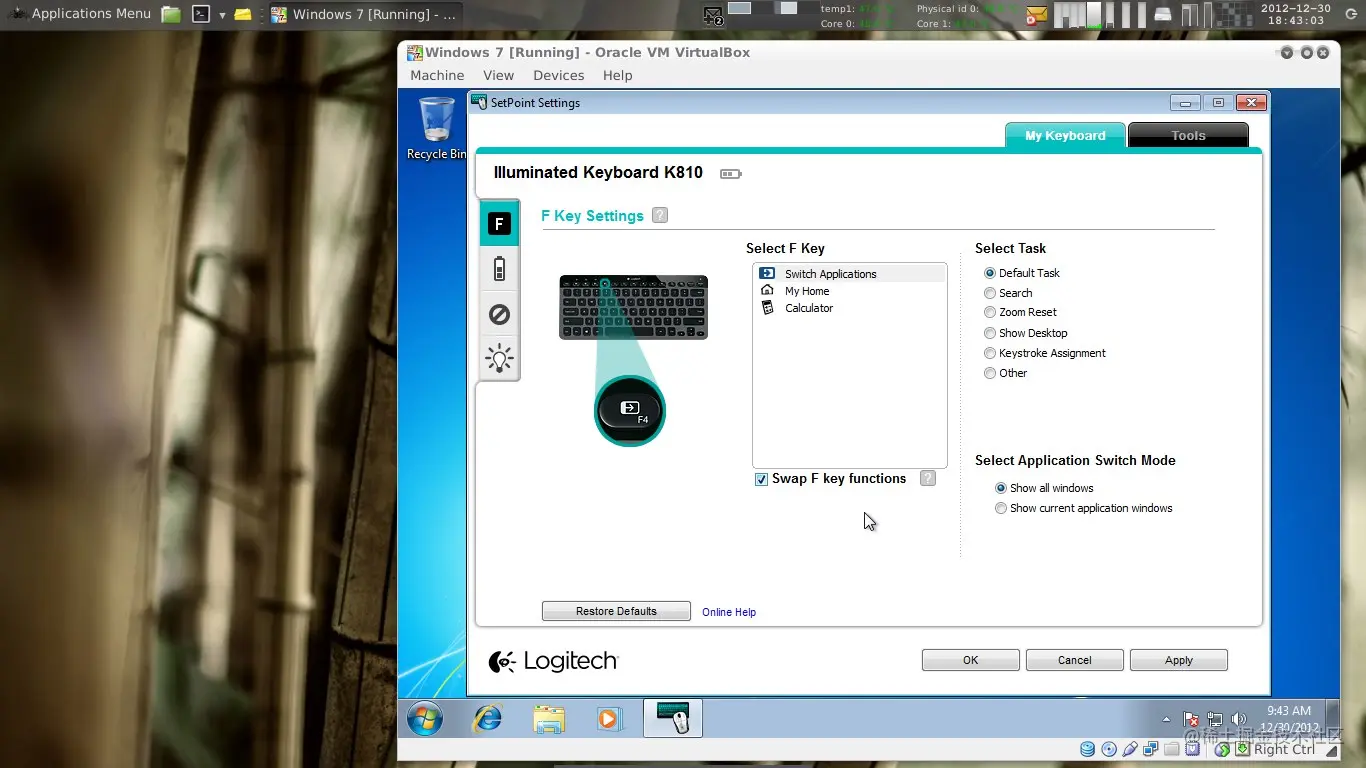Screen dimensions: 1366x768
Task: Select My Home in F Key list
Action: 849,291
